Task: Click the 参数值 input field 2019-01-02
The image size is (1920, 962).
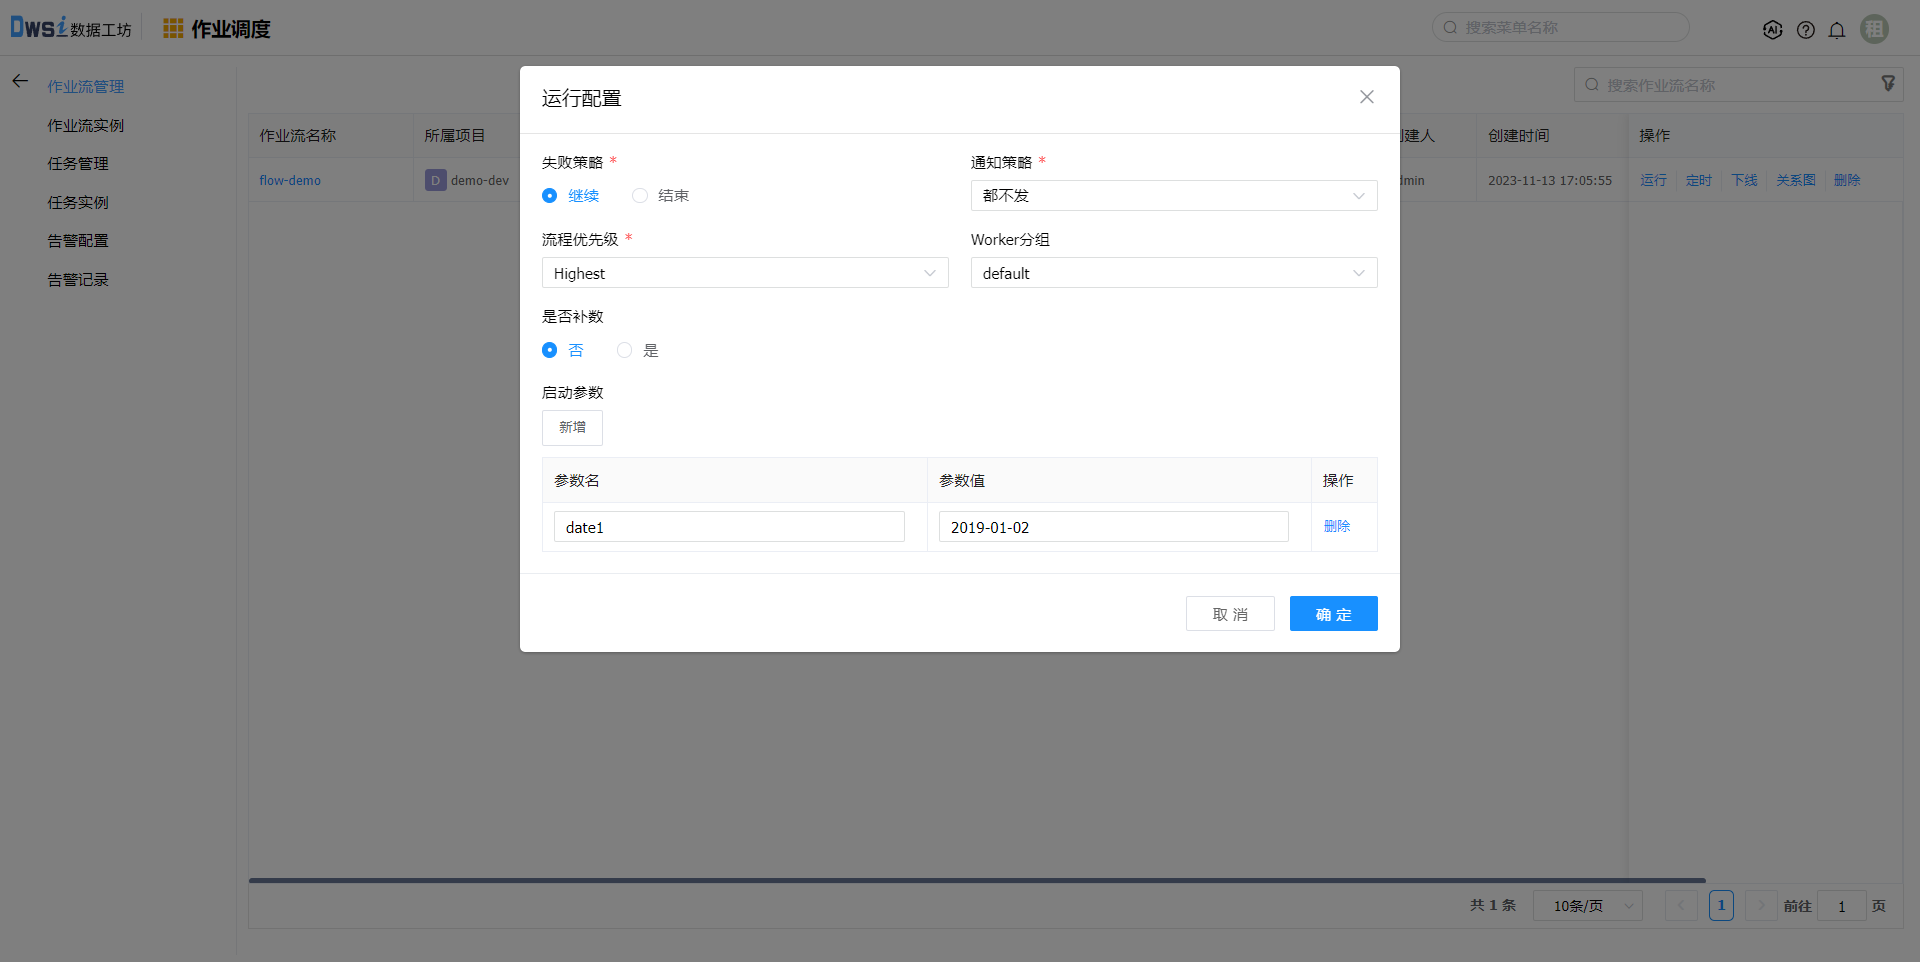Action: click(1113, 527)
